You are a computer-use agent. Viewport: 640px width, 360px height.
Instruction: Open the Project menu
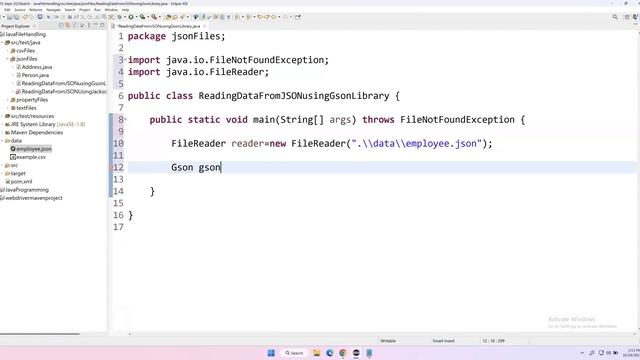84,10
